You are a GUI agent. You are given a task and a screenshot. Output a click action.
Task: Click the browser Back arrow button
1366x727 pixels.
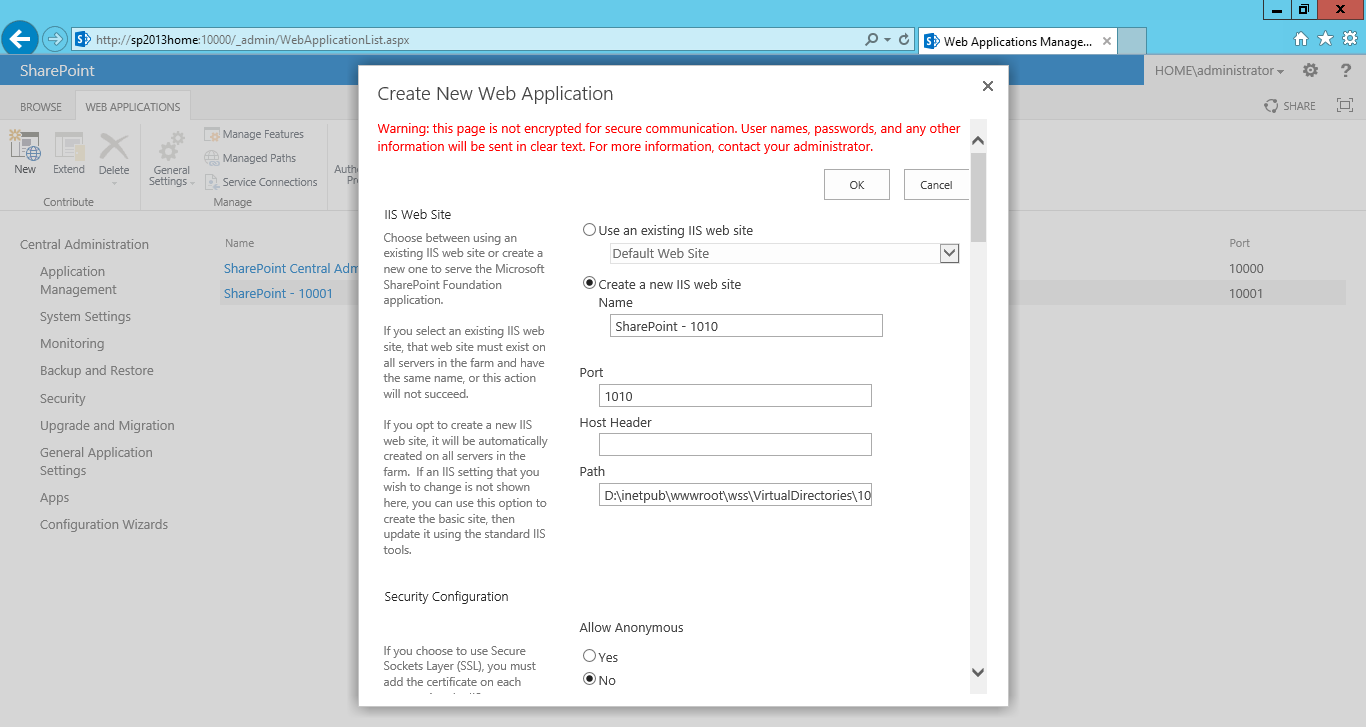pyautogui.click(x=21, y=40)
